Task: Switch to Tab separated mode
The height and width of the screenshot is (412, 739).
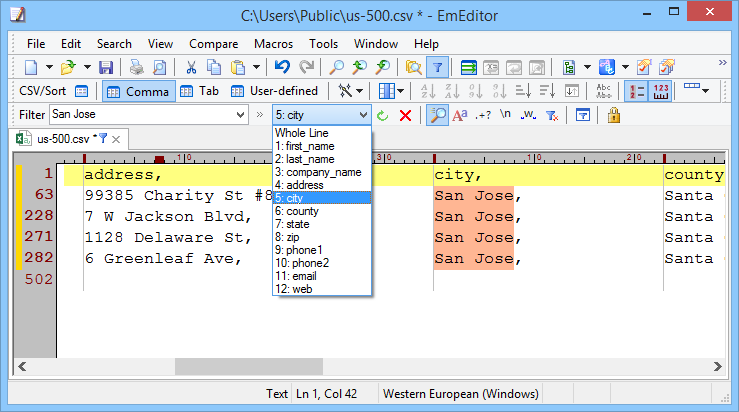Action: coord(200,91)
